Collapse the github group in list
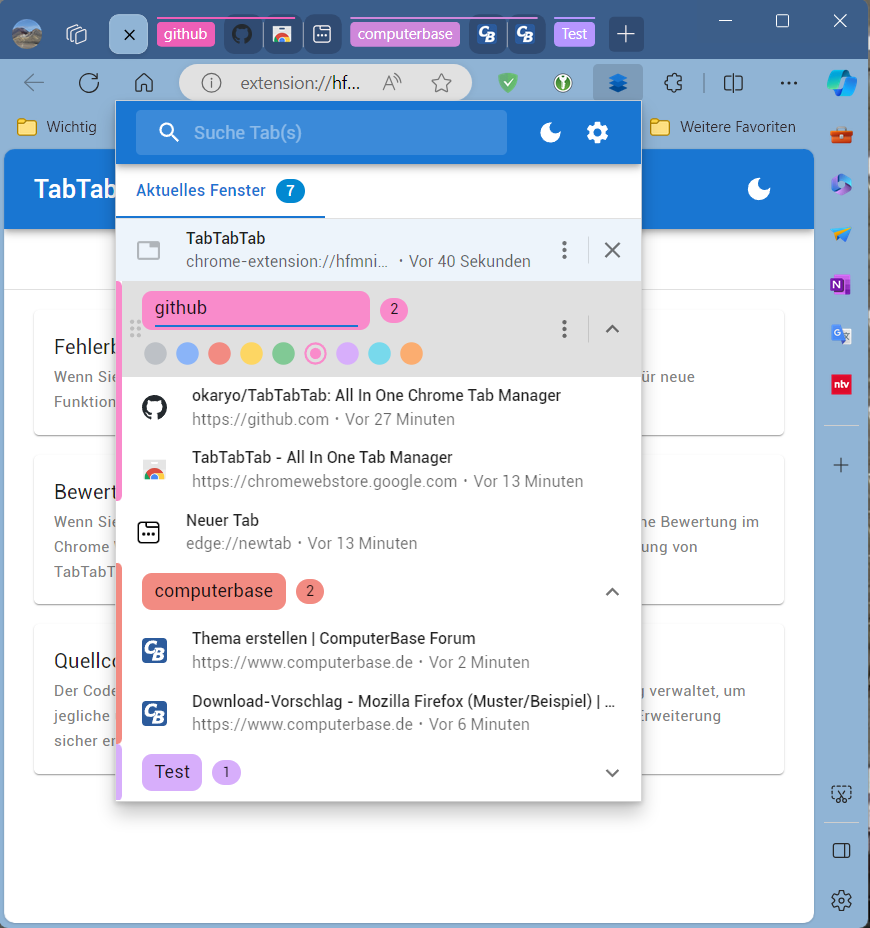Screen dimensions: 870x928 click(613, 329)
